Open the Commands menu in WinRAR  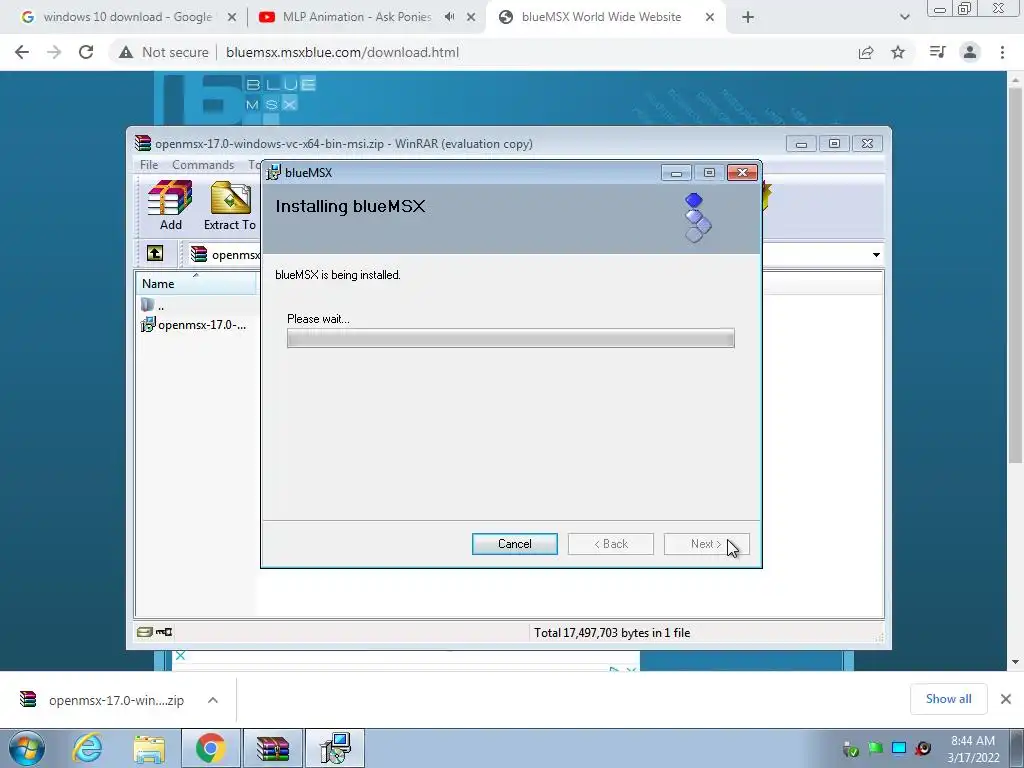[202, 165]
